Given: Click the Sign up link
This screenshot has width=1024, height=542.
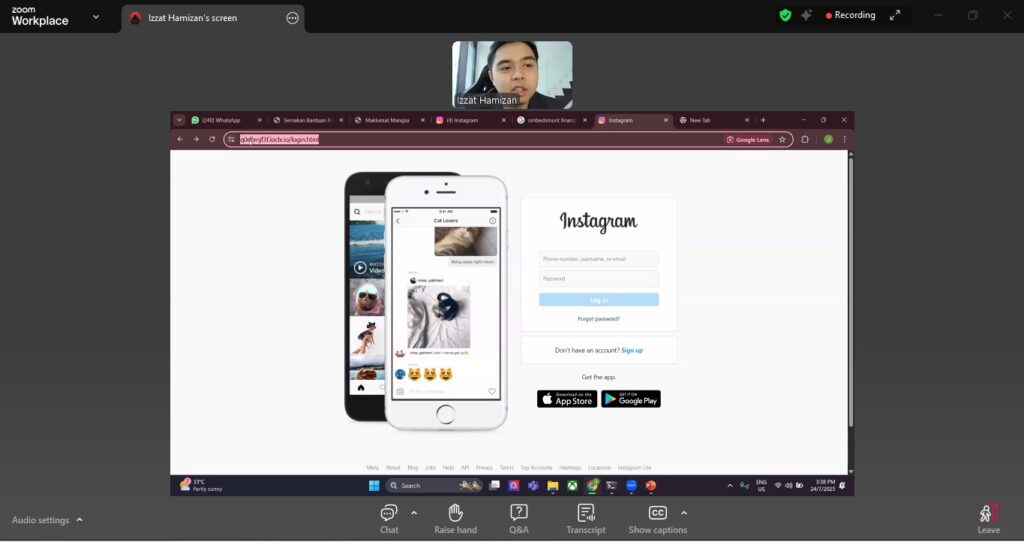Looking at the screenshot, I should click(x=632, y=350).
